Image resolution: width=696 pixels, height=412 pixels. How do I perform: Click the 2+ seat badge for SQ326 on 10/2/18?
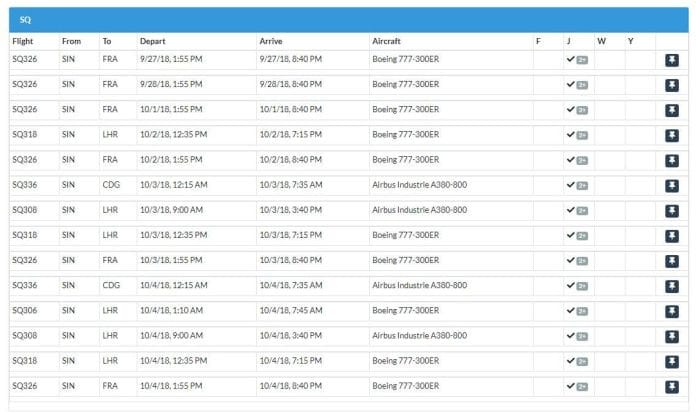point(582,160)
